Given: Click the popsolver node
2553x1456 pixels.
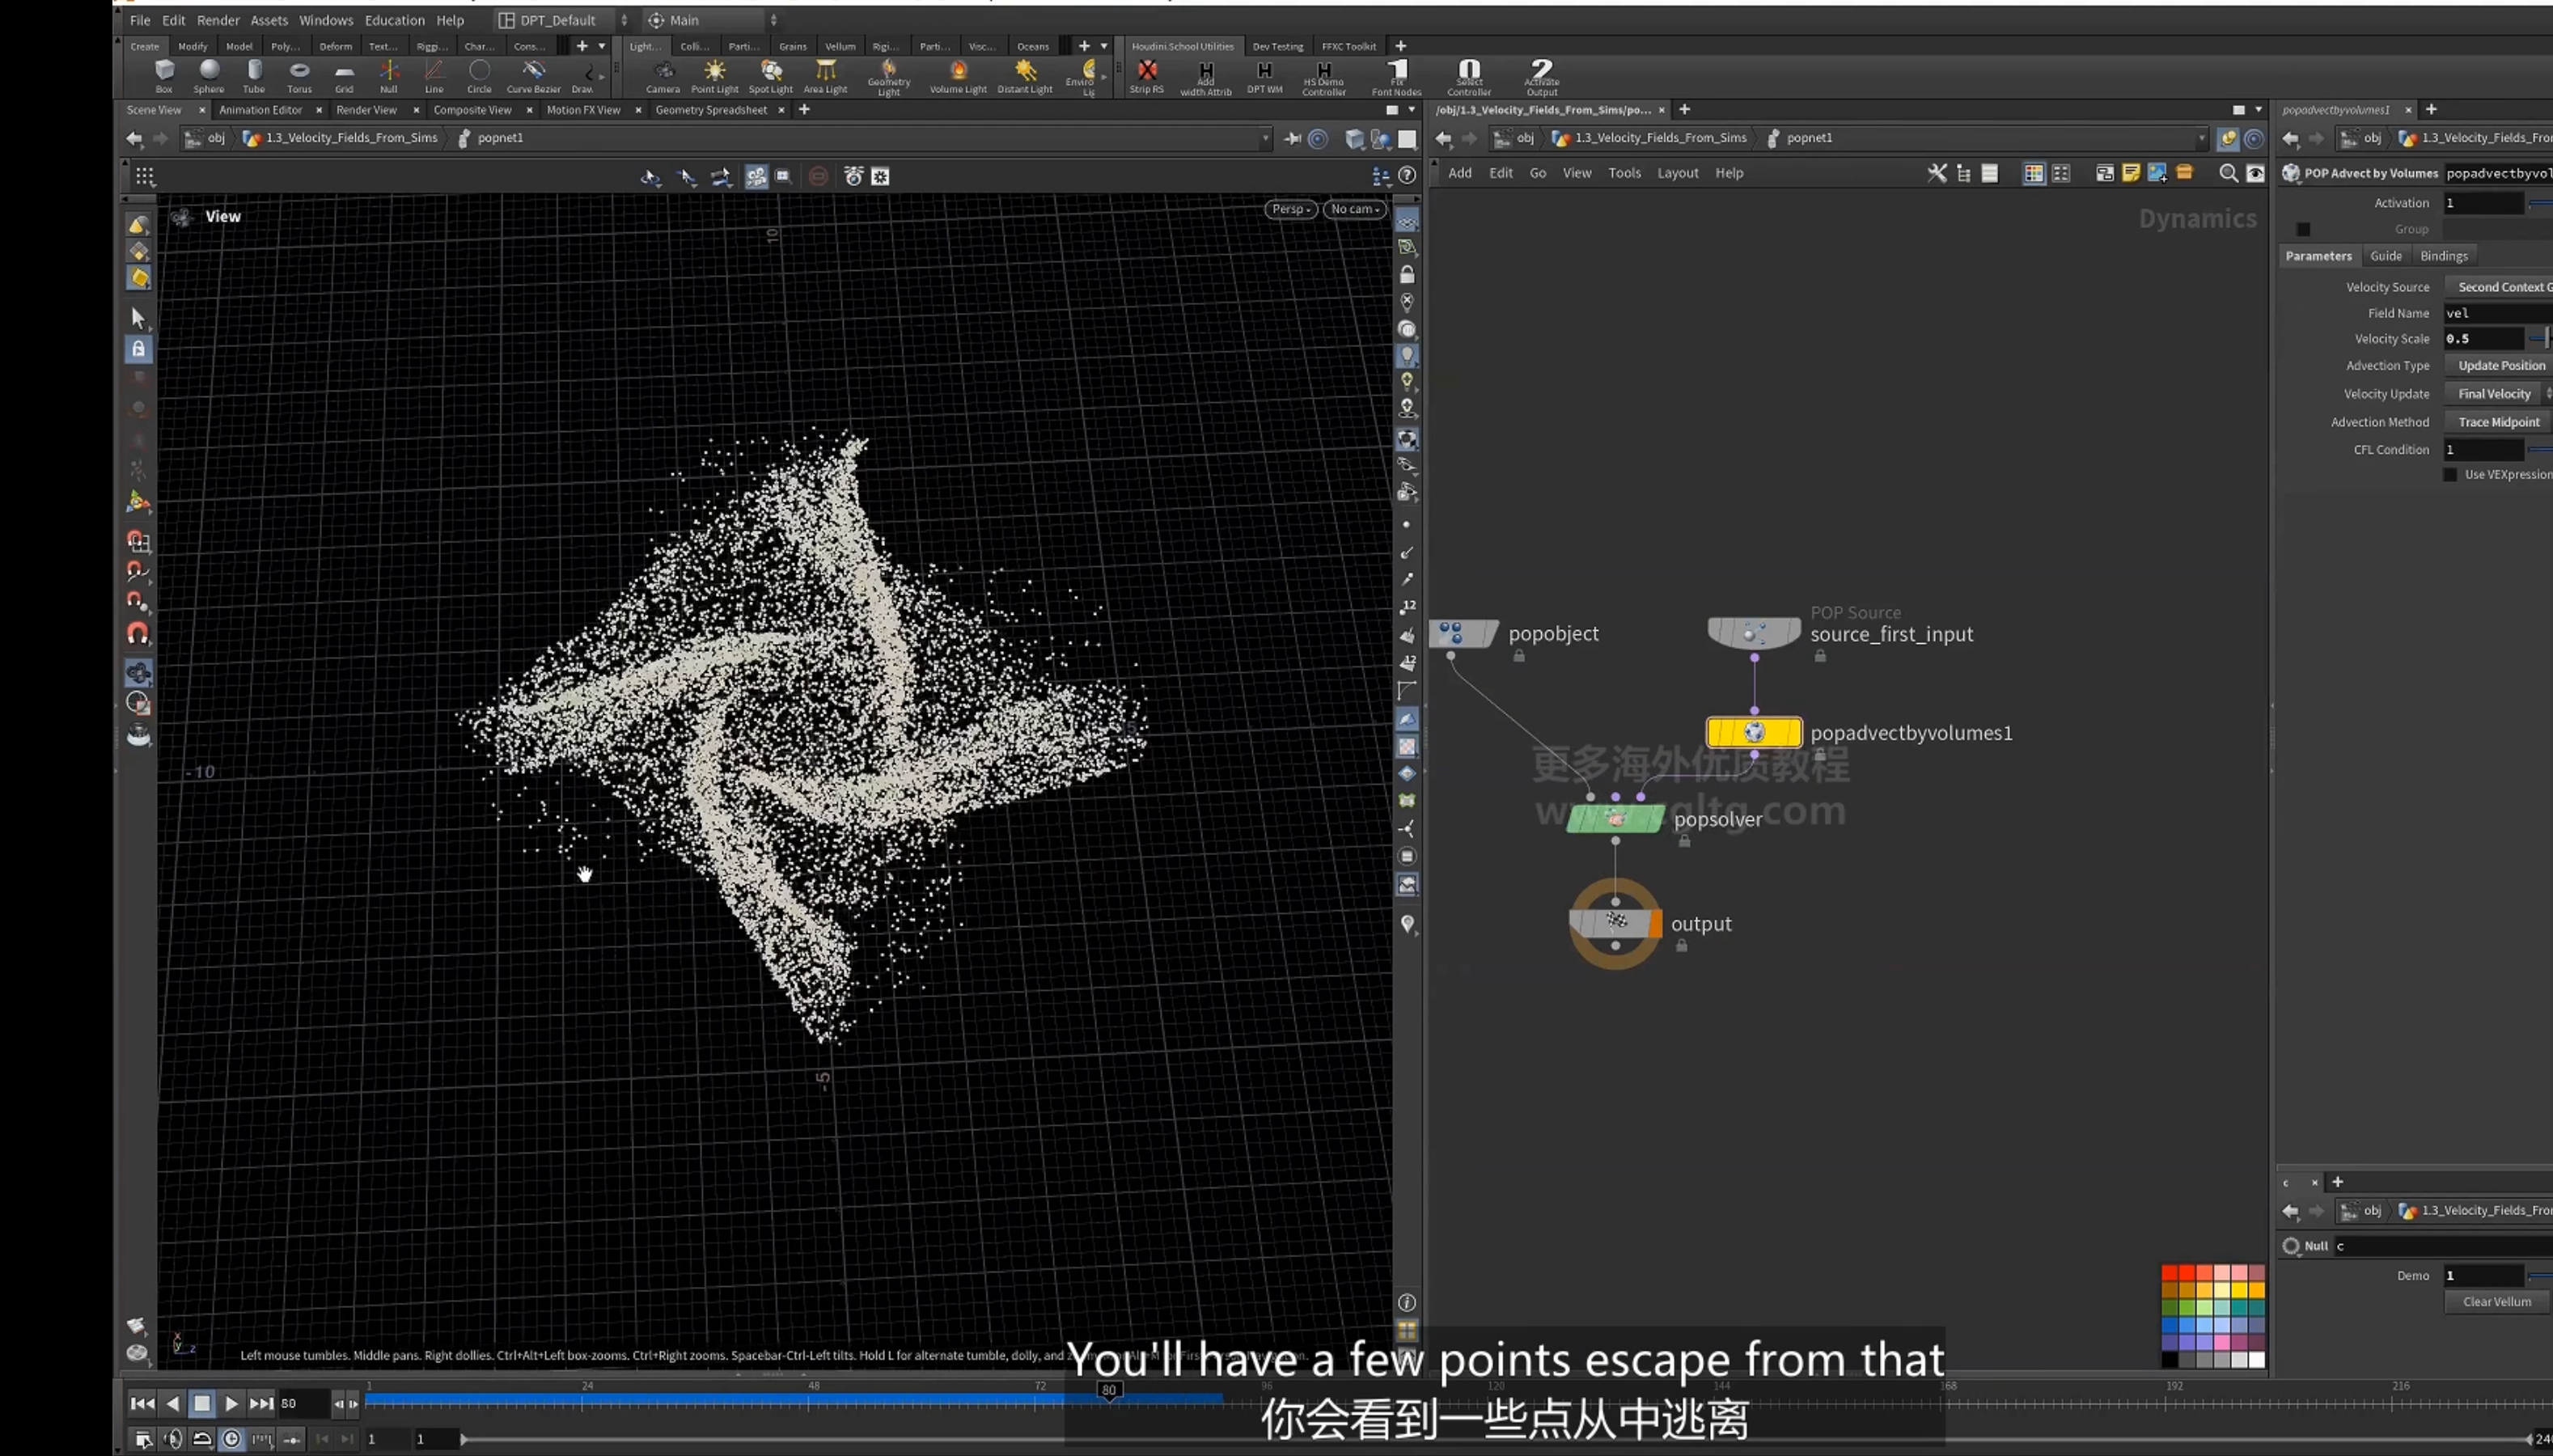Looking at the screenshot, I should pyautogui.click(x=1615, y=818).
